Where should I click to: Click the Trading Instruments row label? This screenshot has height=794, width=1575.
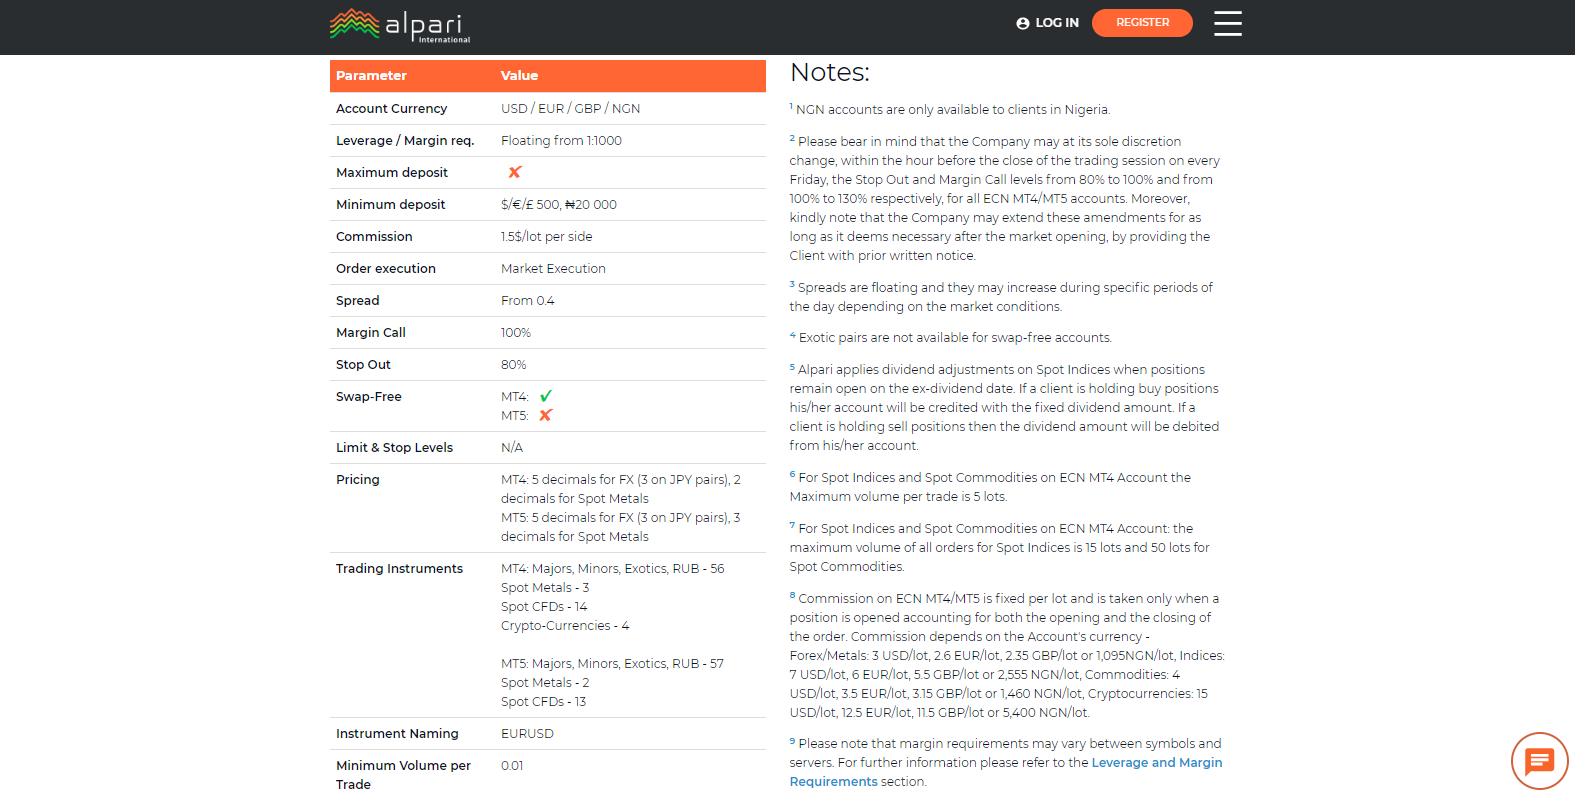399,568
